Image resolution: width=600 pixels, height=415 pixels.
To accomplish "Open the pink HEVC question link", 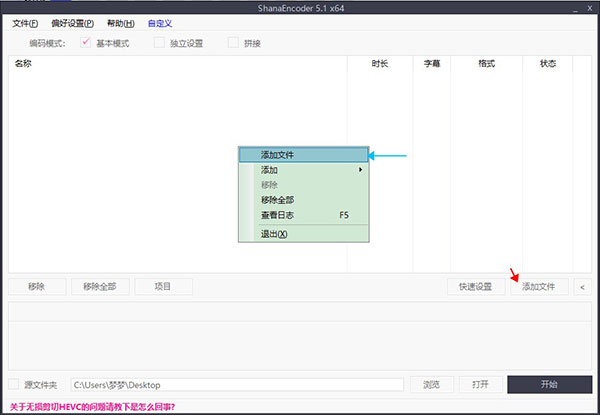I will coord(92,407).
